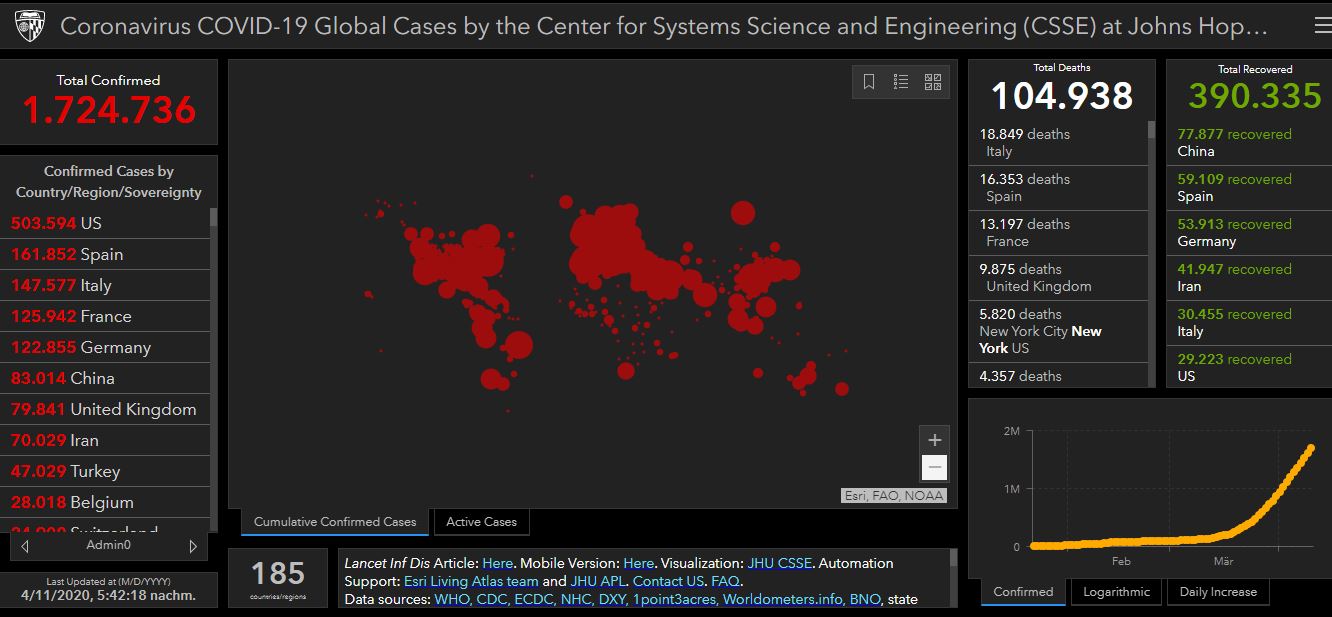The image size is (1332, 617).
Task: Open the bookmarks icon on the map
Action: pos(869,82)
